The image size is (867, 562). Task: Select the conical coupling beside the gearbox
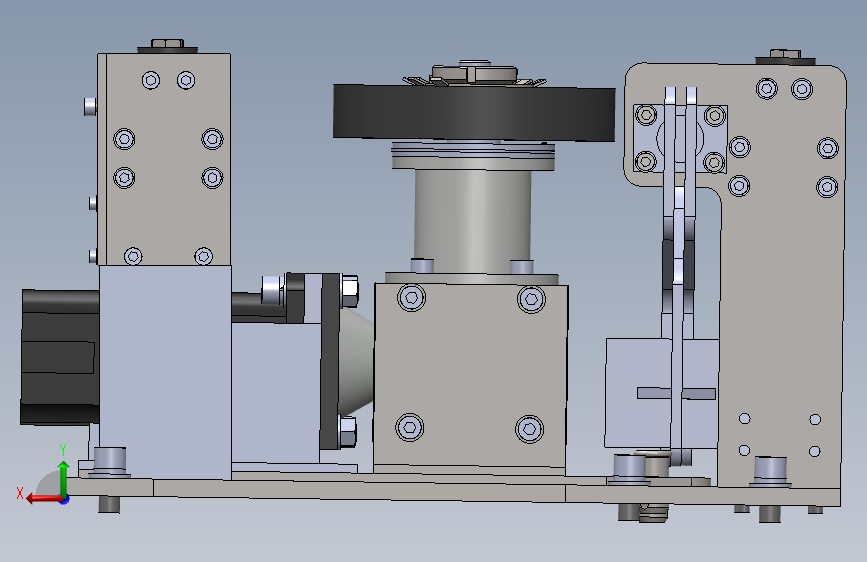click(x=356, y=362)
